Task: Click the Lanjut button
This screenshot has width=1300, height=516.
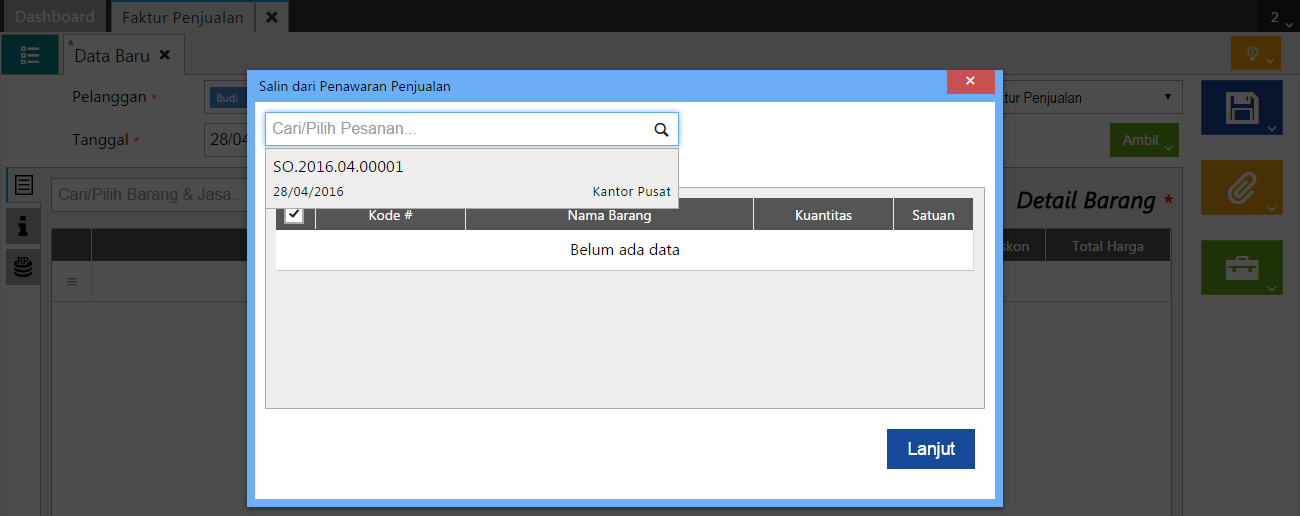Action: 930,449
